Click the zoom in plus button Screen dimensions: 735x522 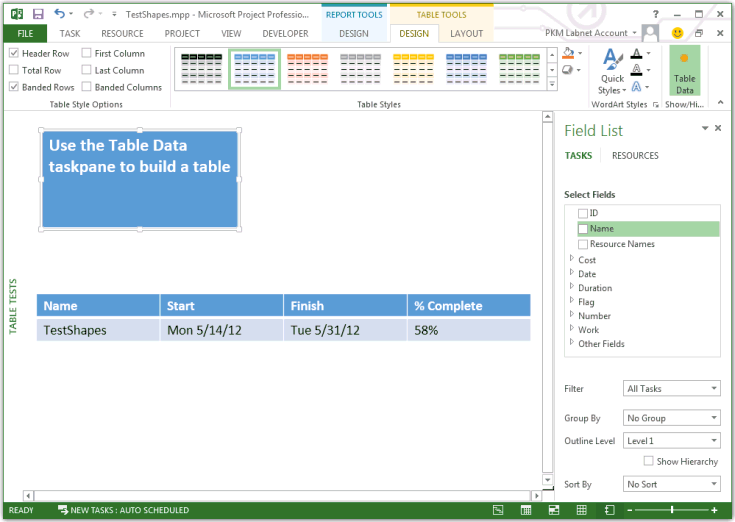pyautogui.click(x=714, y=510)
